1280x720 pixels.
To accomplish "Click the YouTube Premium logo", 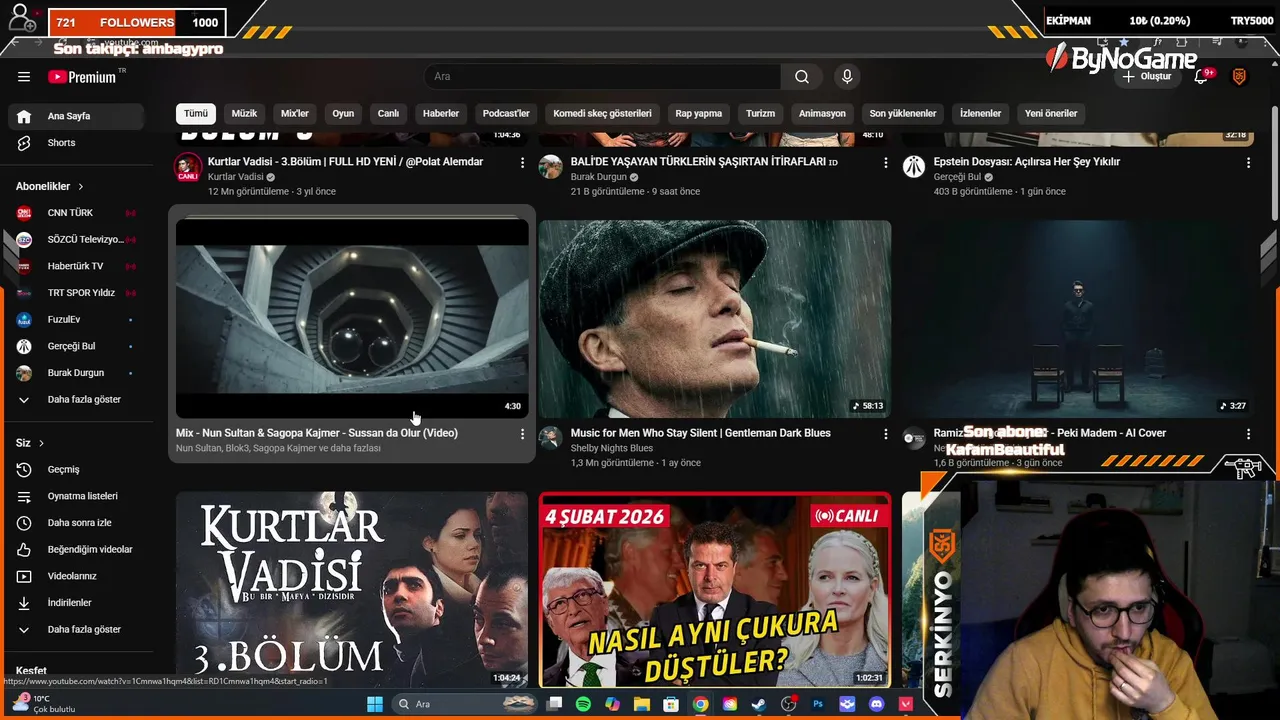I will (83, 77).
